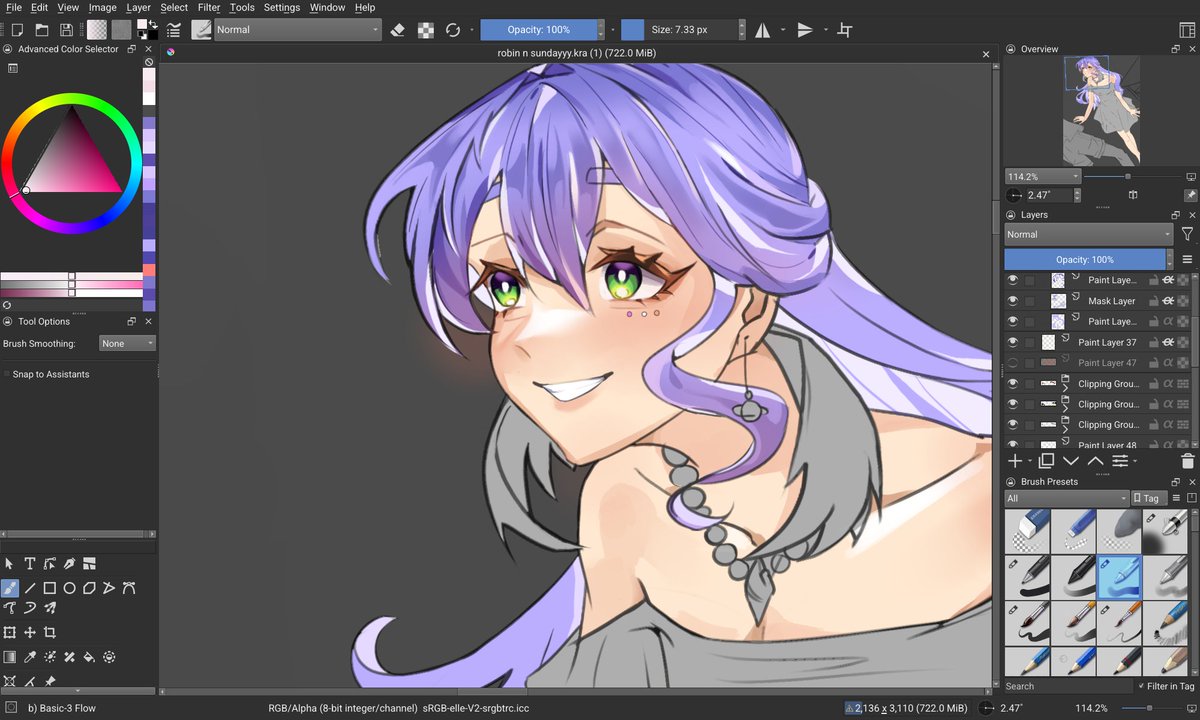This screenshot has height=720, width=1200.
Task: Create a new document from toolbar
Action: pyautogui.click(x=16, y=30)
